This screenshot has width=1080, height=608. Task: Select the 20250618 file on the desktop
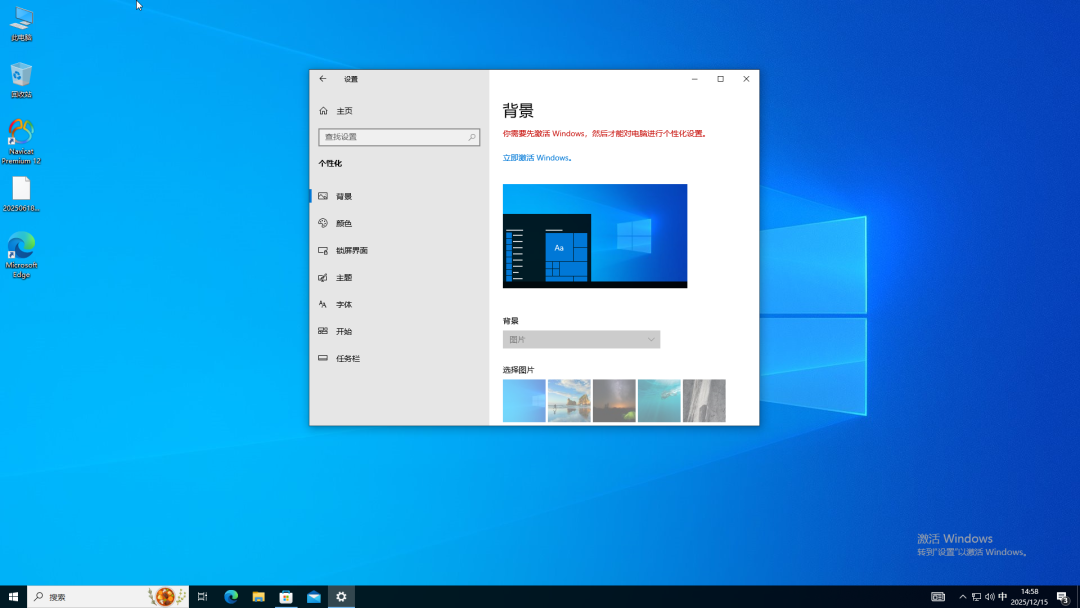(x=21, y=194)
